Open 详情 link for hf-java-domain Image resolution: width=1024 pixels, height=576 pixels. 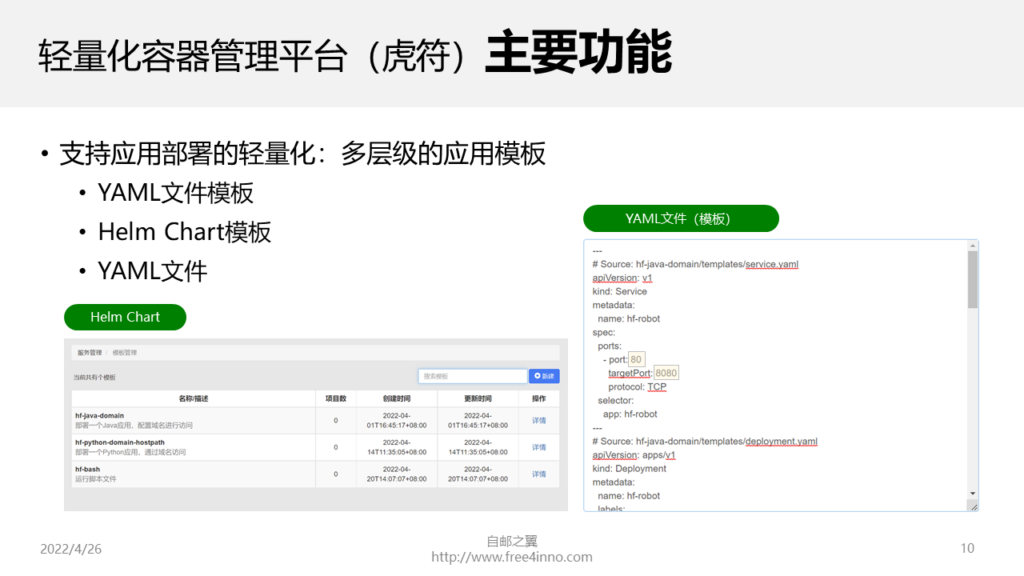tap(539, 421)
